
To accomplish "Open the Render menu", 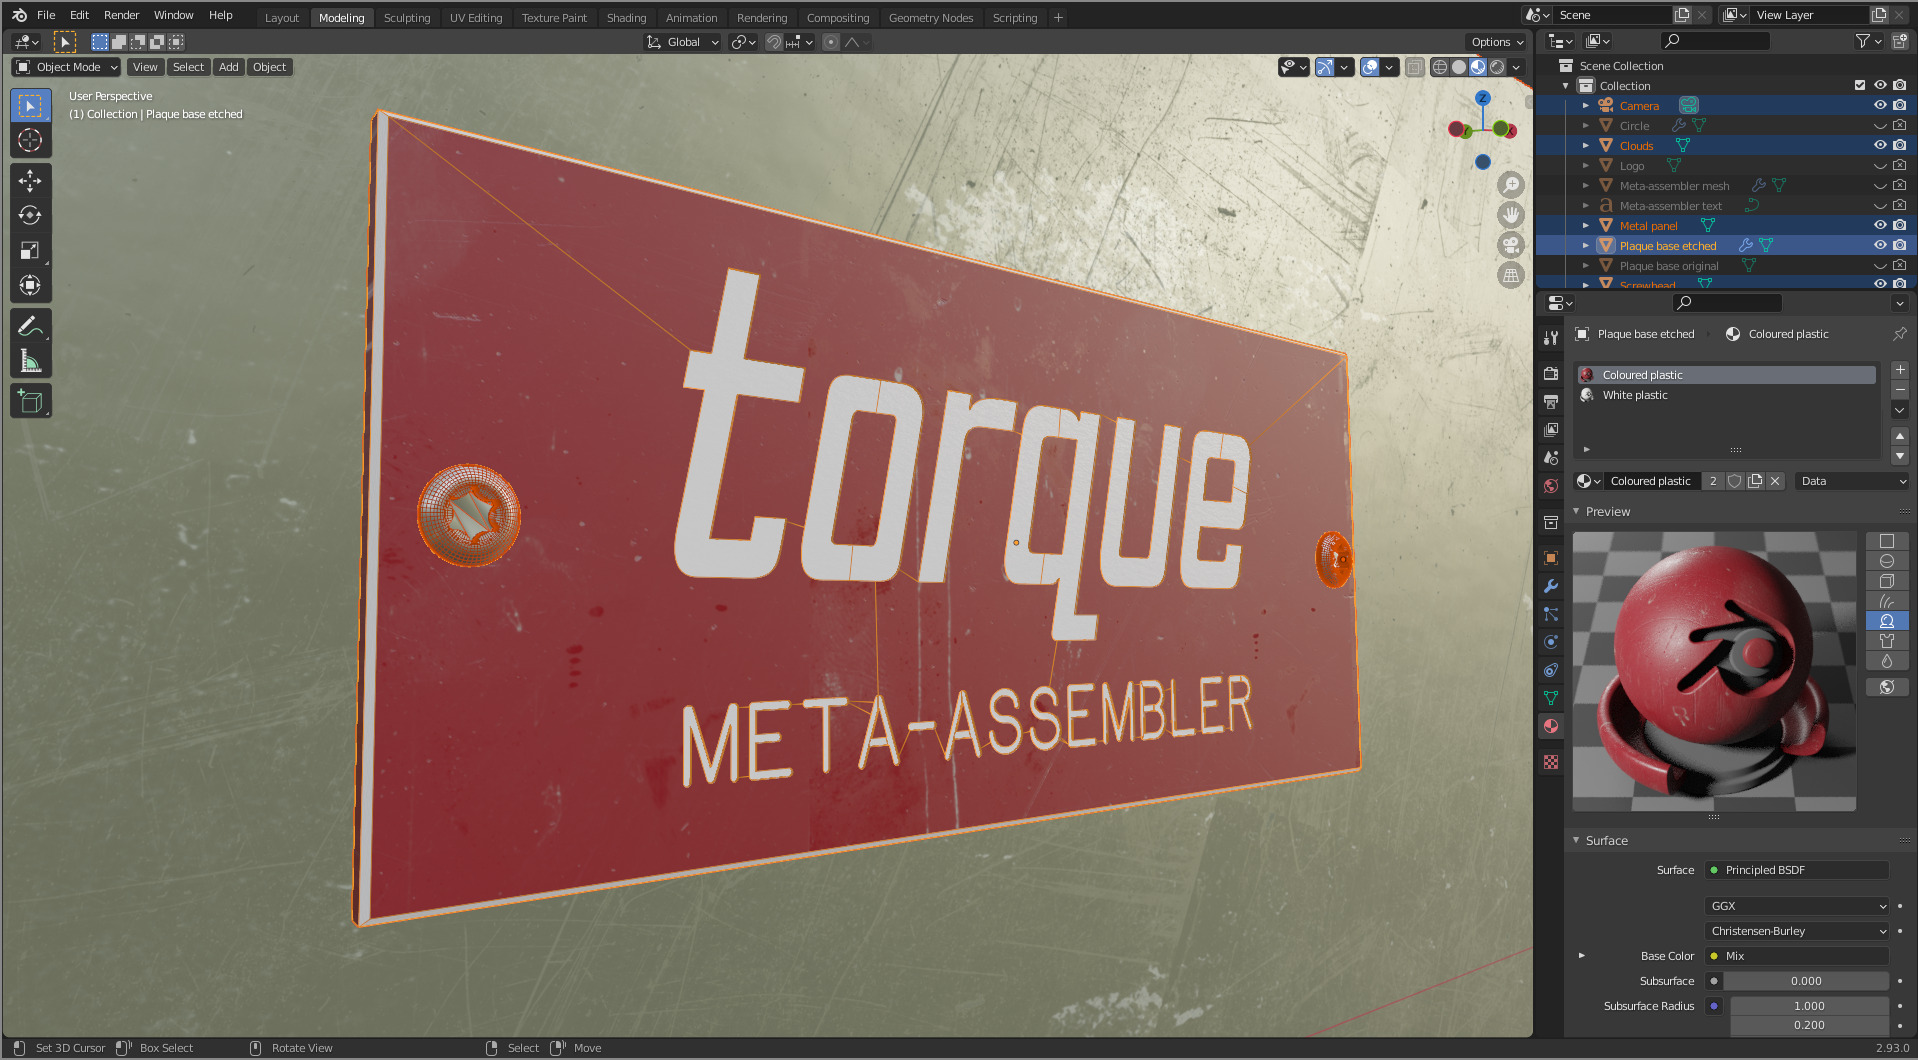I will pyautogui.click(x=121, y=15).
